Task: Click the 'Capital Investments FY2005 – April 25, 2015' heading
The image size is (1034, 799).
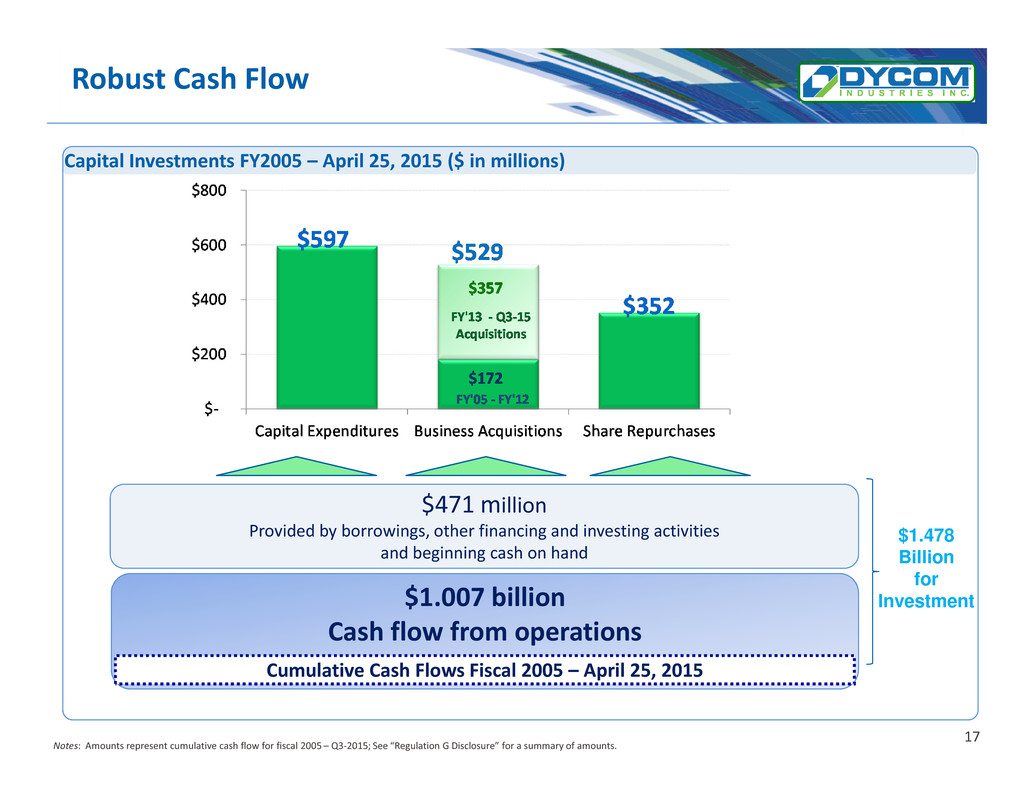Action: (315, 161)
